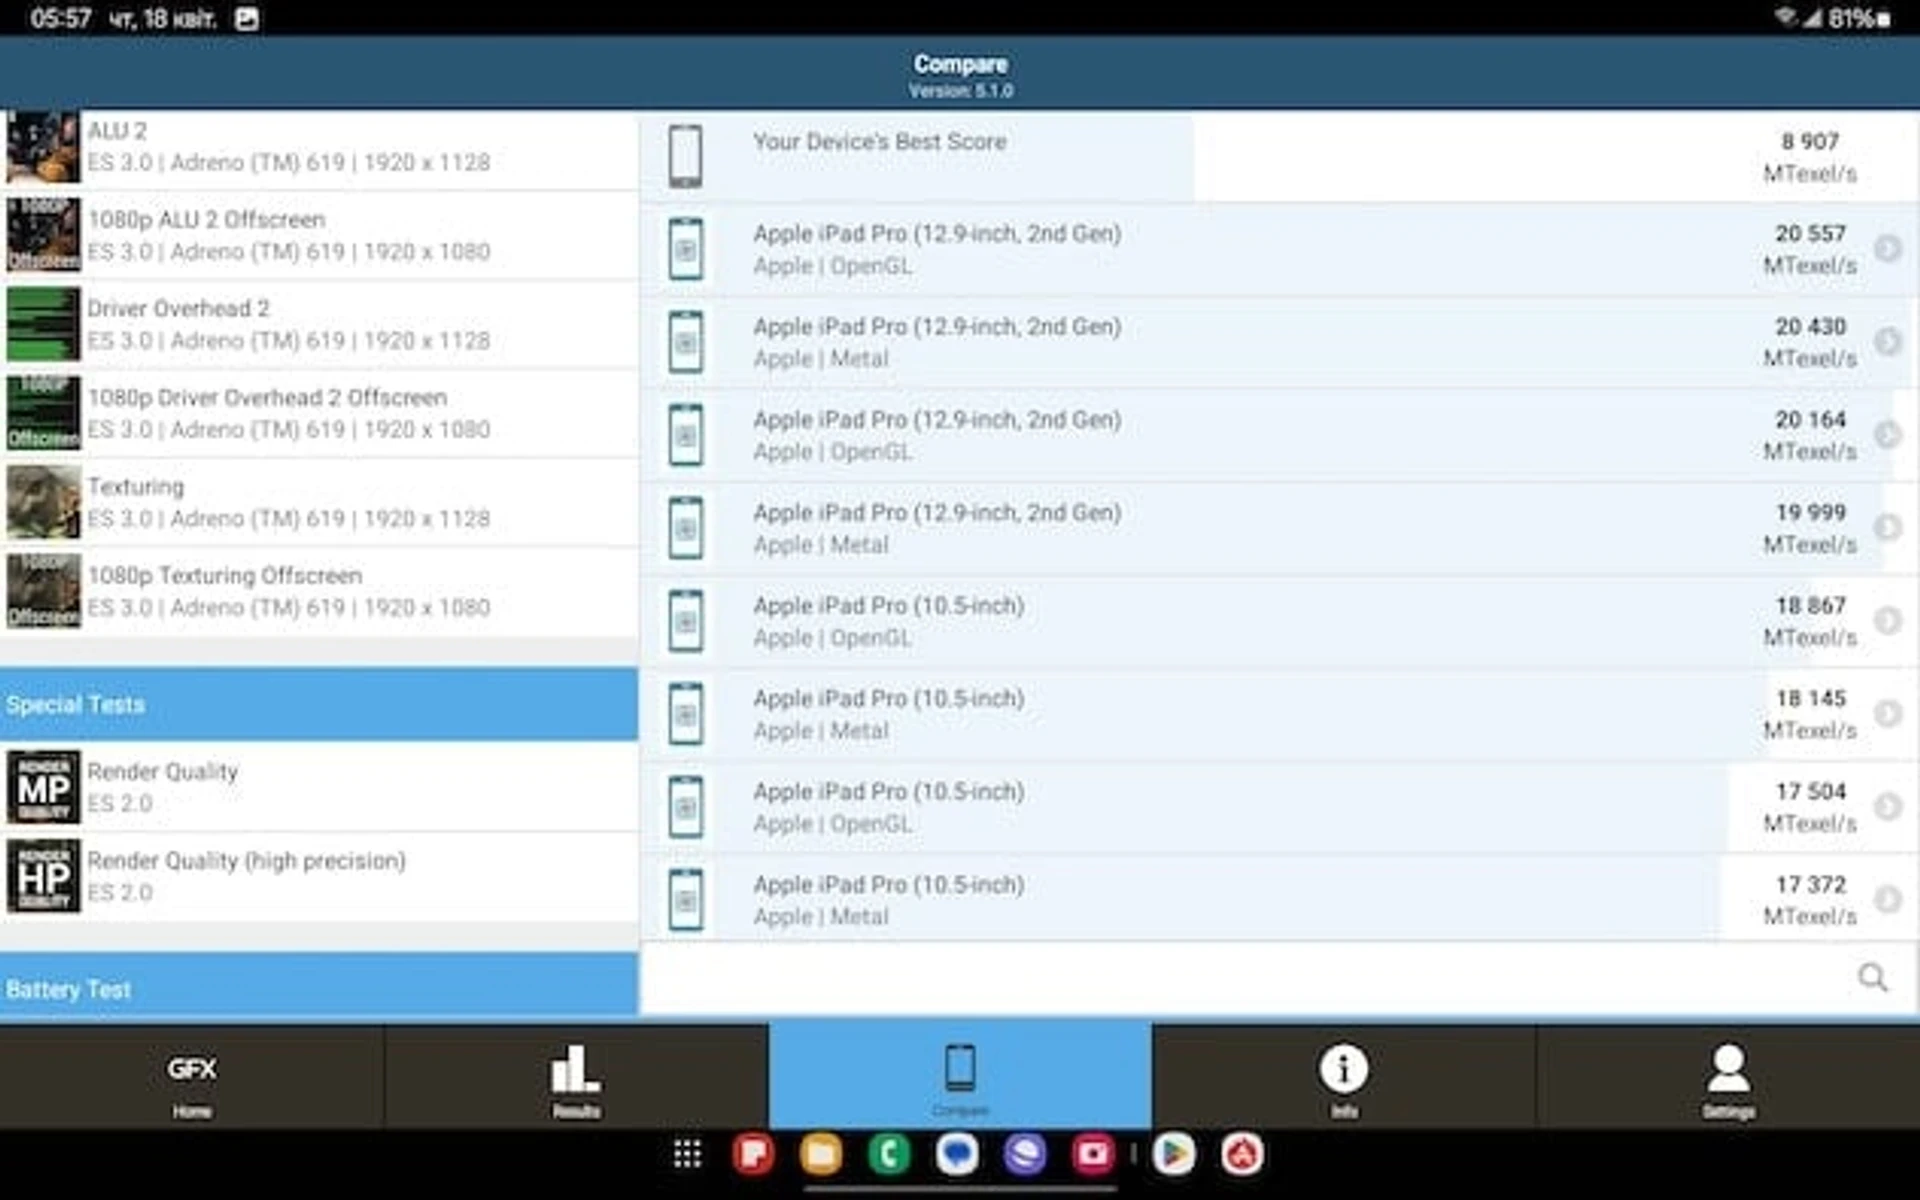Click device icon of 20 430 MTexel/s row

tap(685, 342)
